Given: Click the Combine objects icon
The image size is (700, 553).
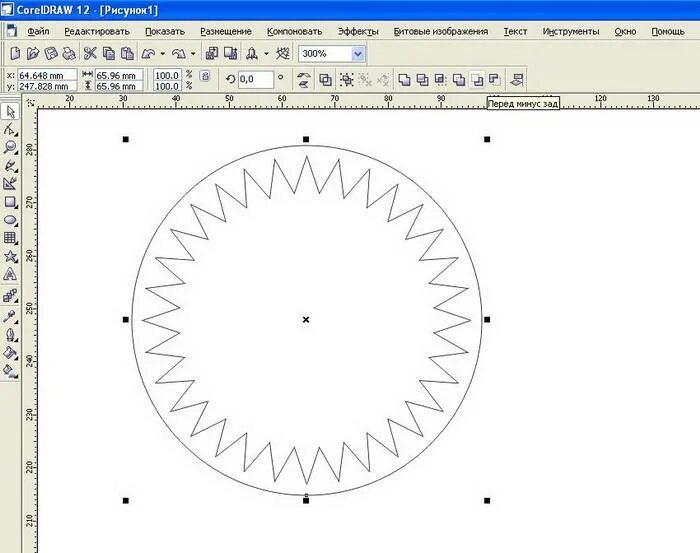Looking at the screenshot, I should pyautogui.click(x=325, y=80).
